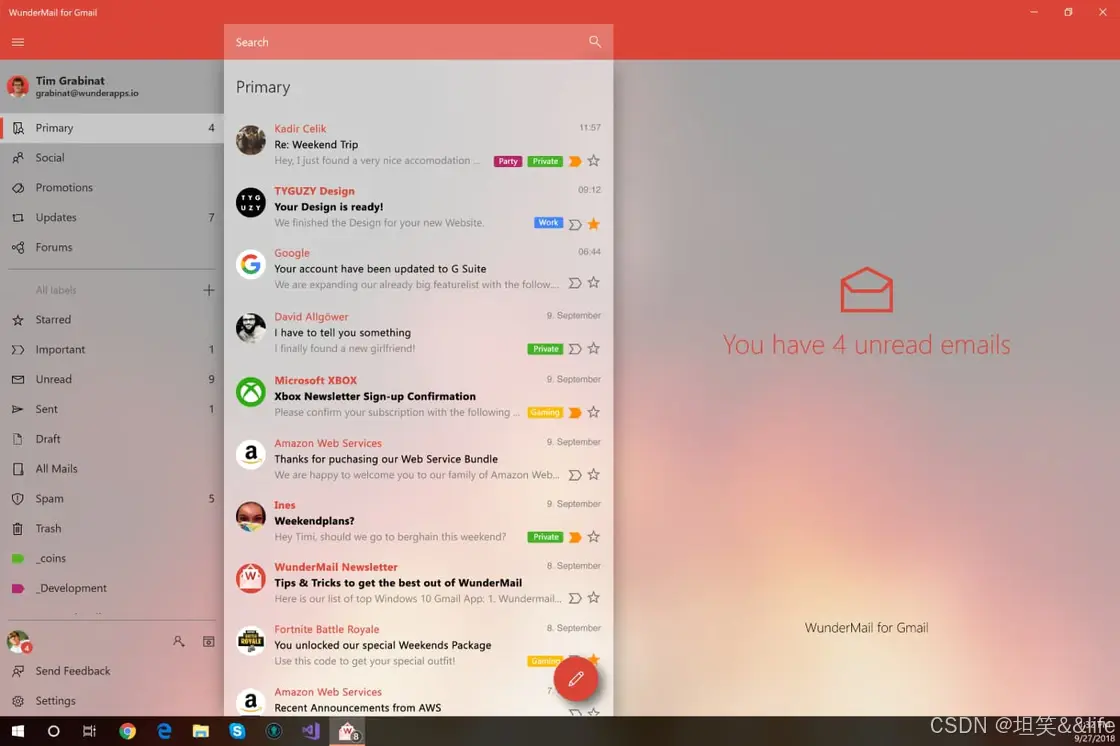Add a new label with the plus icon
1120x746 pixels.
209,290
